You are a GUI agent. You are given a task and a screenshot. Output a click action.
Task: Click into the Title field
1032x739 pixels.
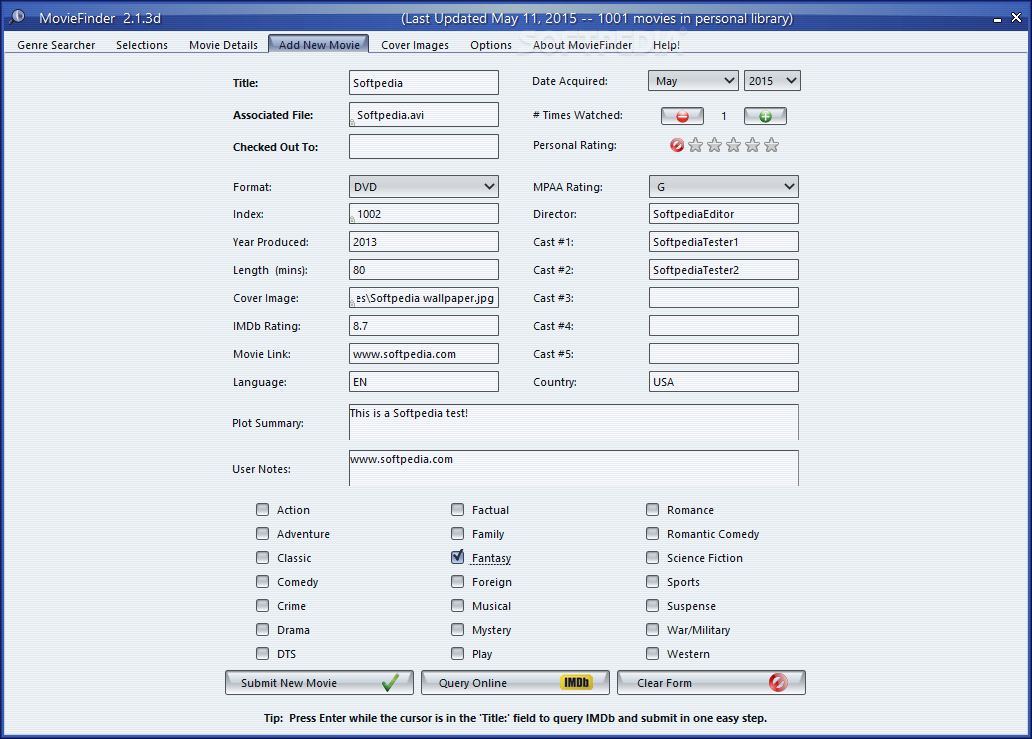tap(423, 82)
